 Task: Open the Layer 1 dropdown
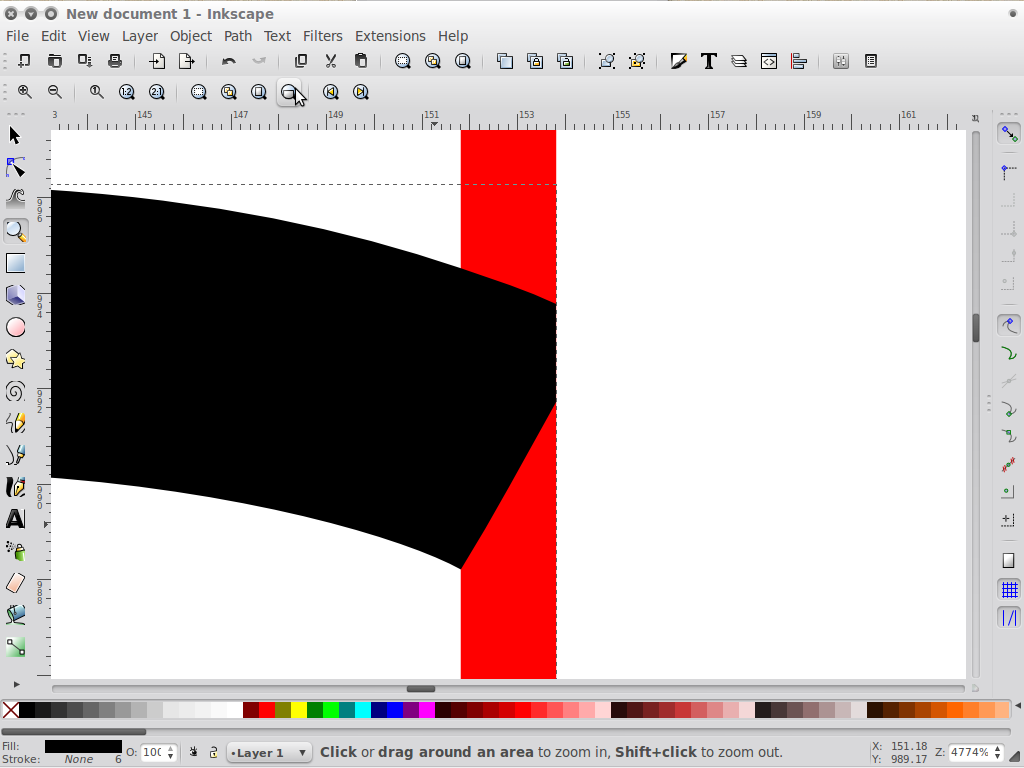click(268, 752)
